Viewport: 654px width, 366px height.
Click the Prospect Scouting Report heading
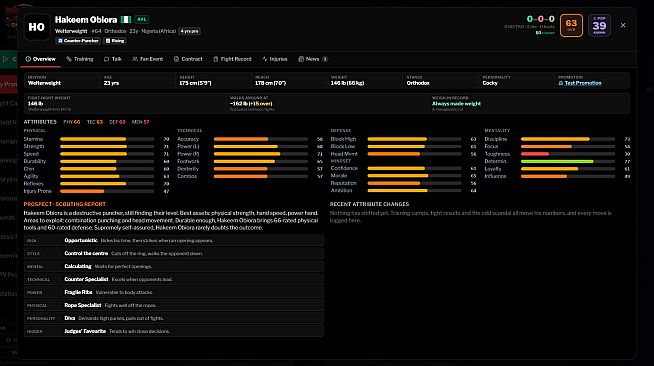(65, 204)
